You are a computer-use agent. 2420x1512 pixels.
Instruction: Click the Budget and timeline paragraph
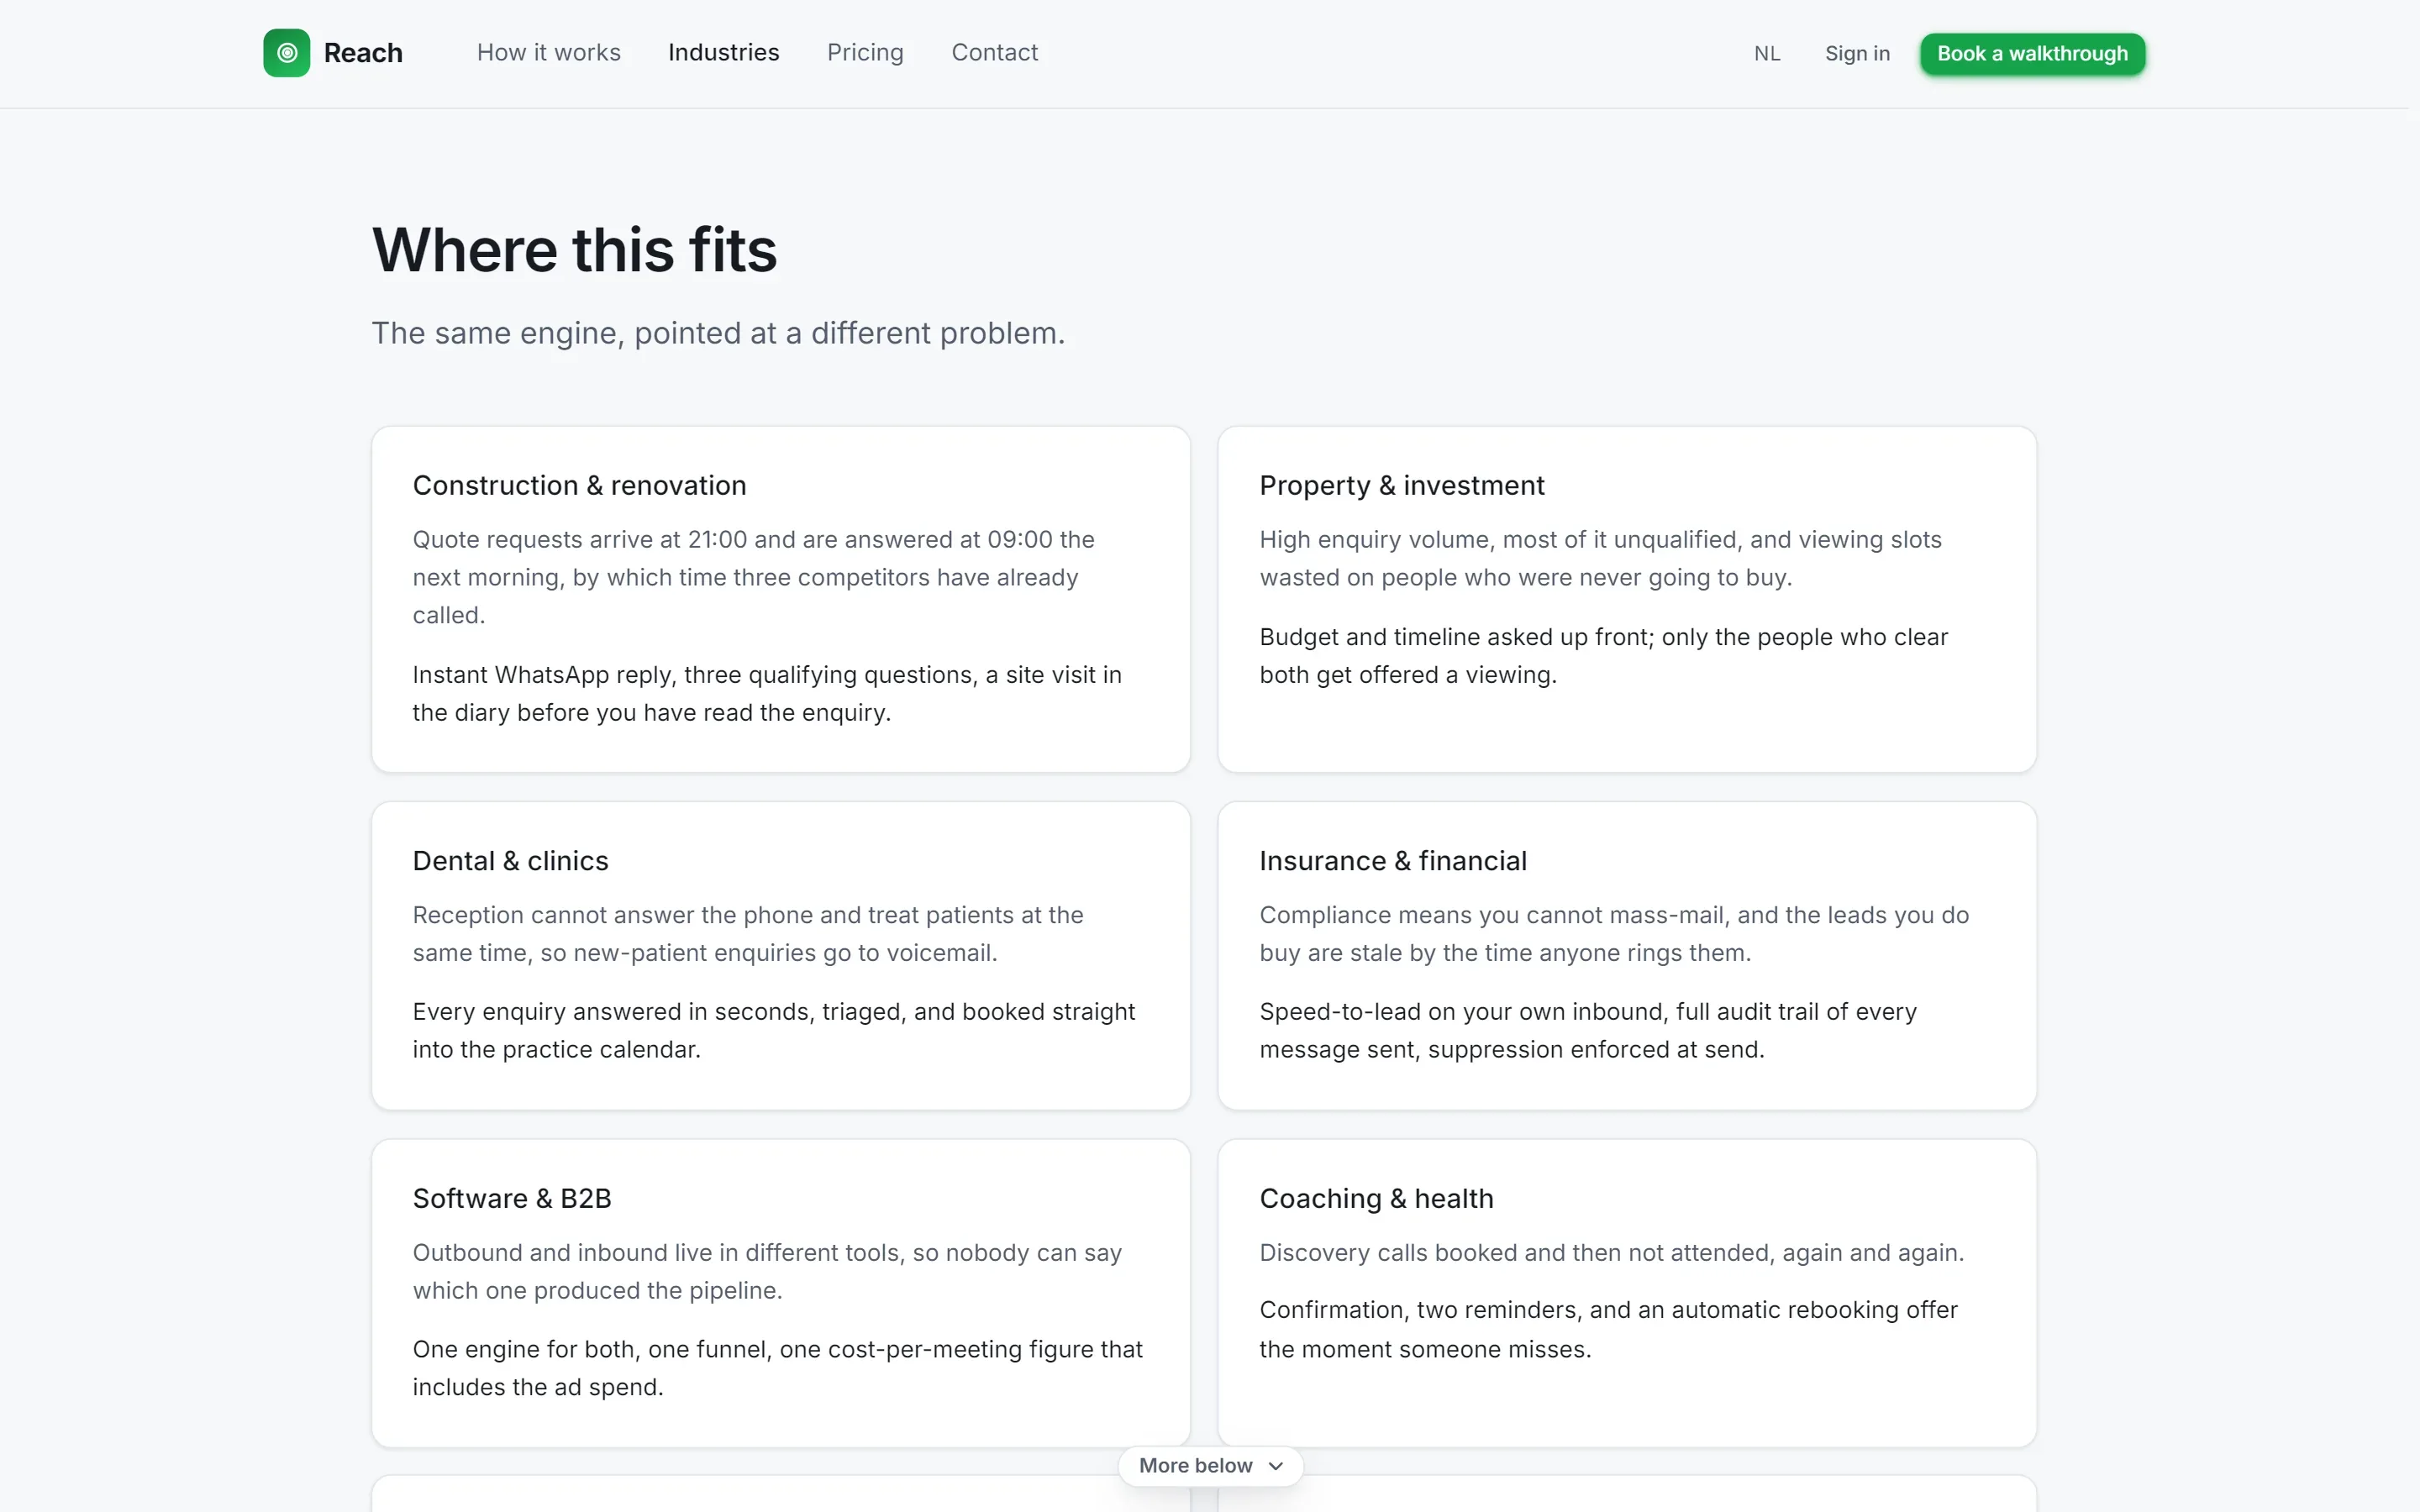(x=1603, y=656)
